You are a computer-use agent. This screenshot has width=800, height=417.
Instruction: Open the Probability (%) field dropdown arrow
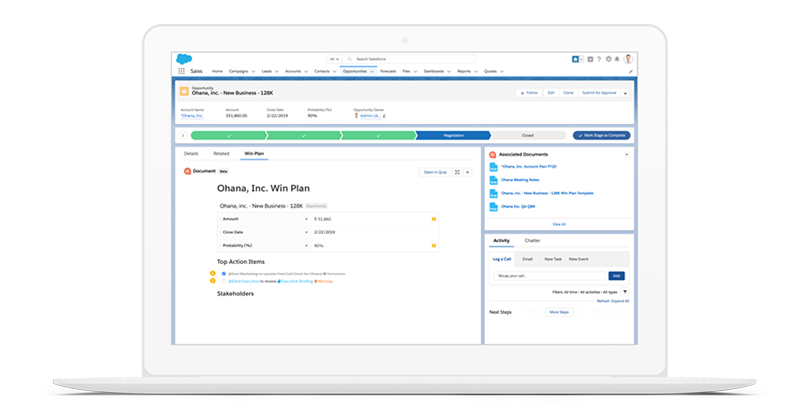[306, 246]
